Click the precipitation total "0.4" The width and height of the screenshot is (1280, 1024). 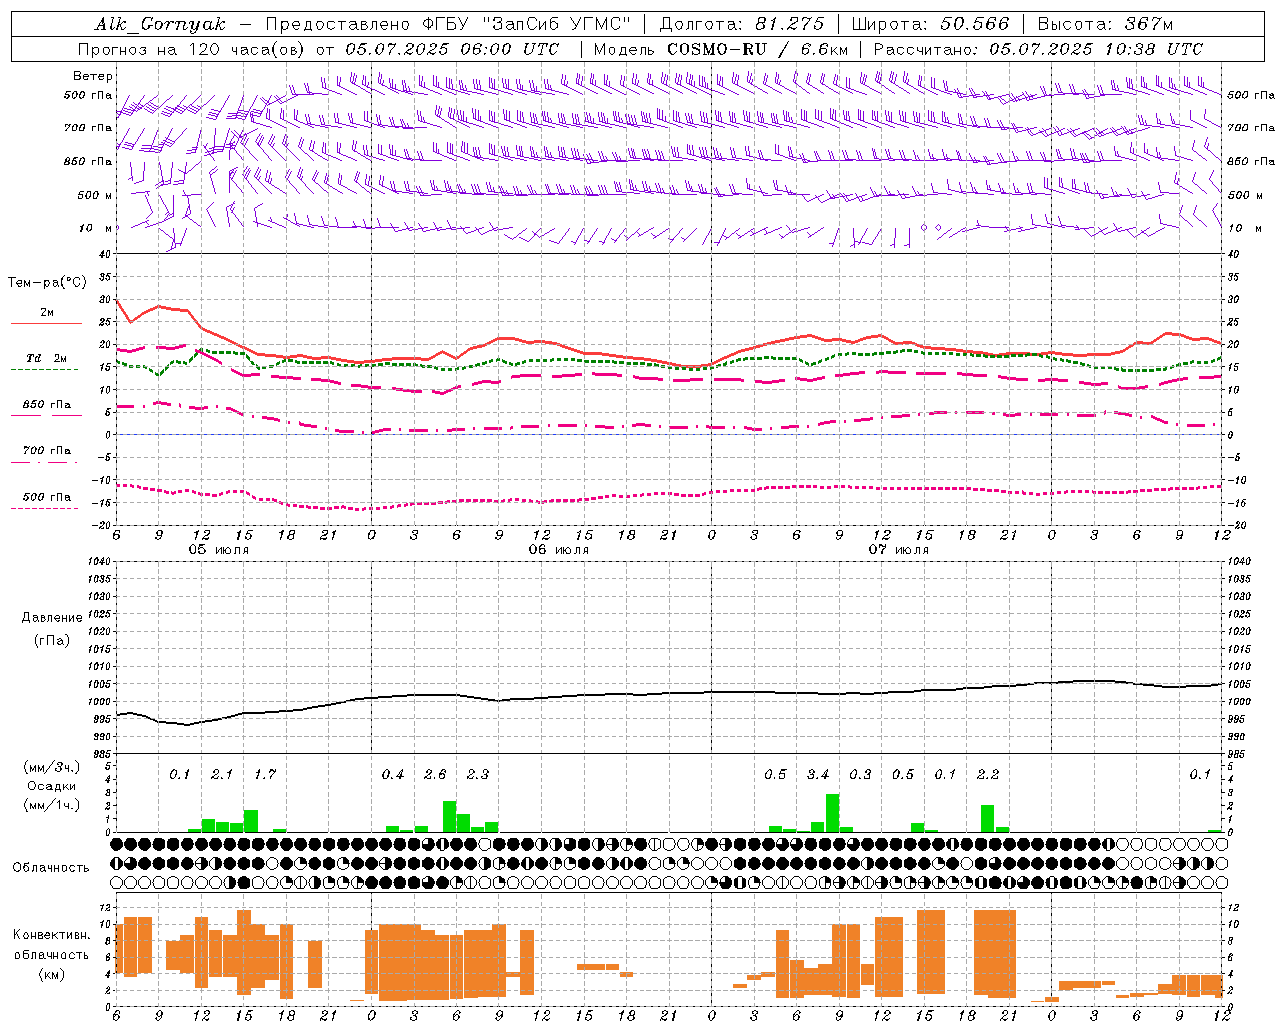tap(393, 774)
